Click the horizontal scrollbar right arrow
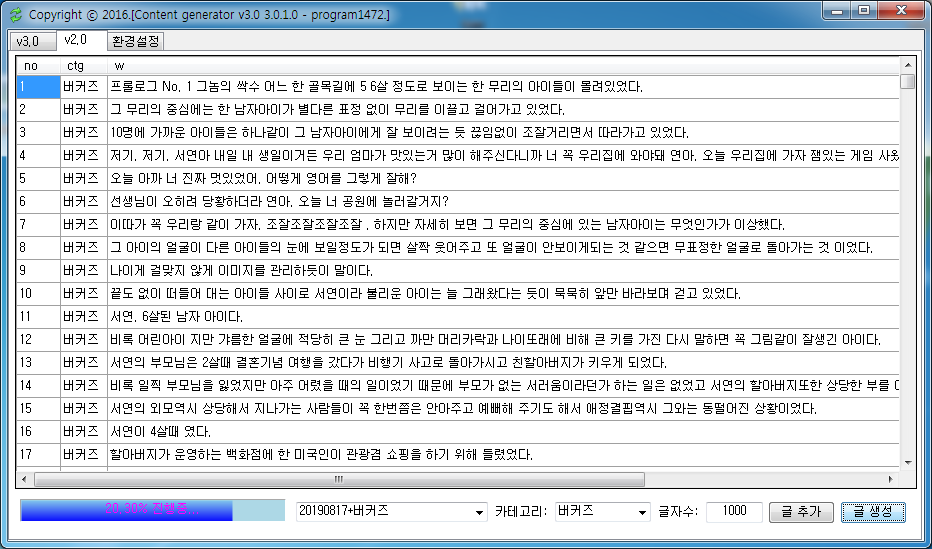This screenshot has width=932, height=549. tap(892, 479)
